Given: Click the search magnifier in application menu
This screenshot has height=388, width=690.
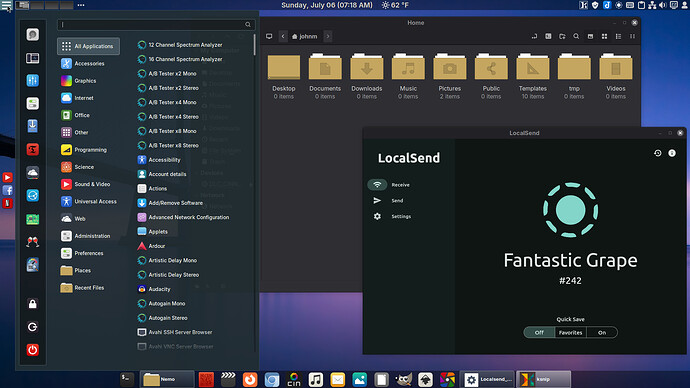Looking at the screenshot, I should 248,25.
